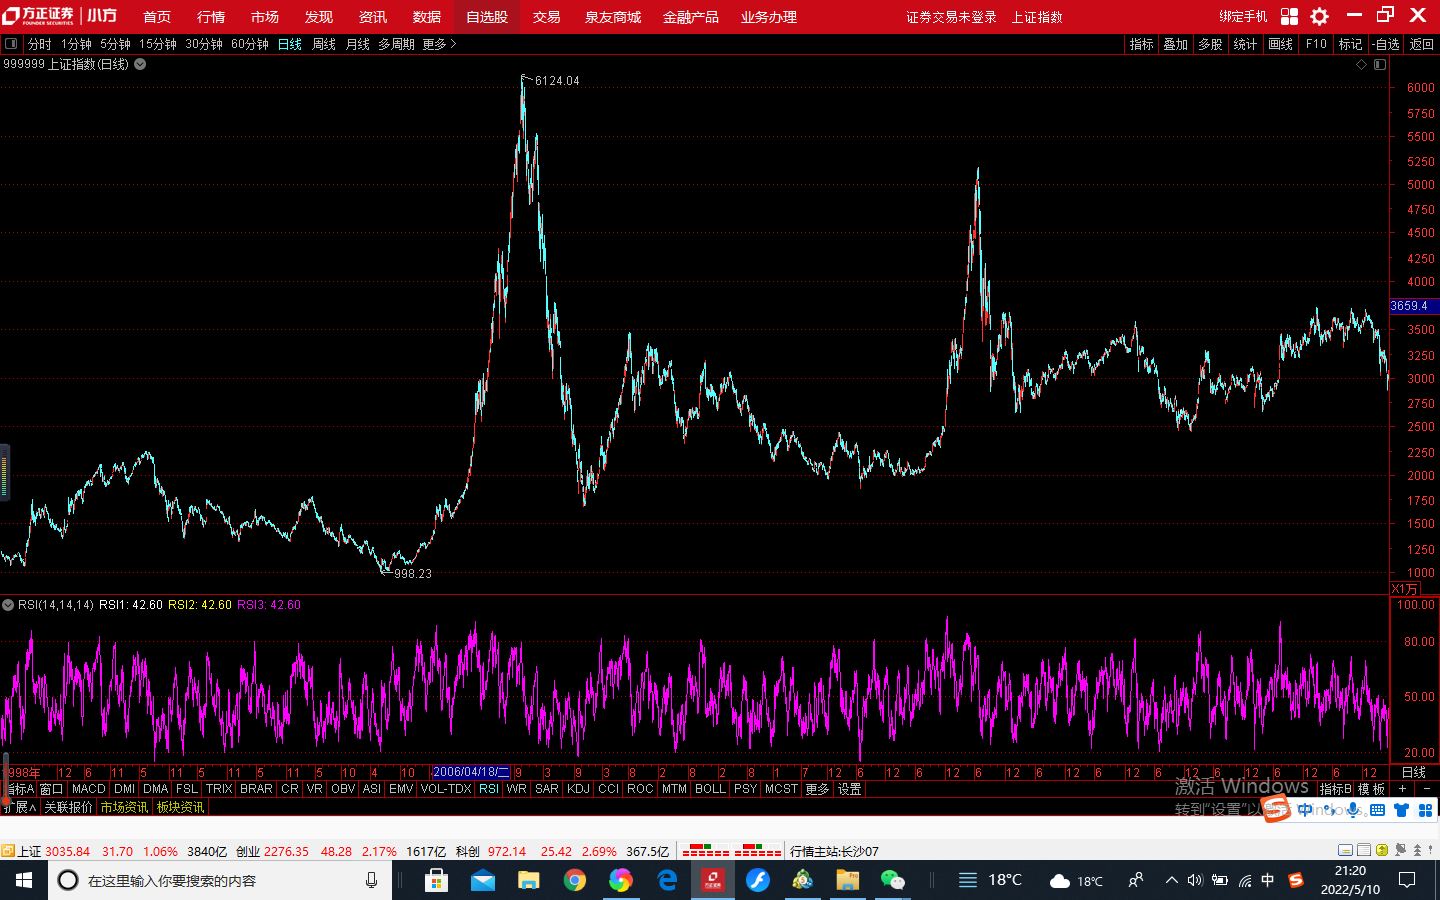Click the double up-arrow icon in status bar
1440x900 pixels.
point(1418,850)
